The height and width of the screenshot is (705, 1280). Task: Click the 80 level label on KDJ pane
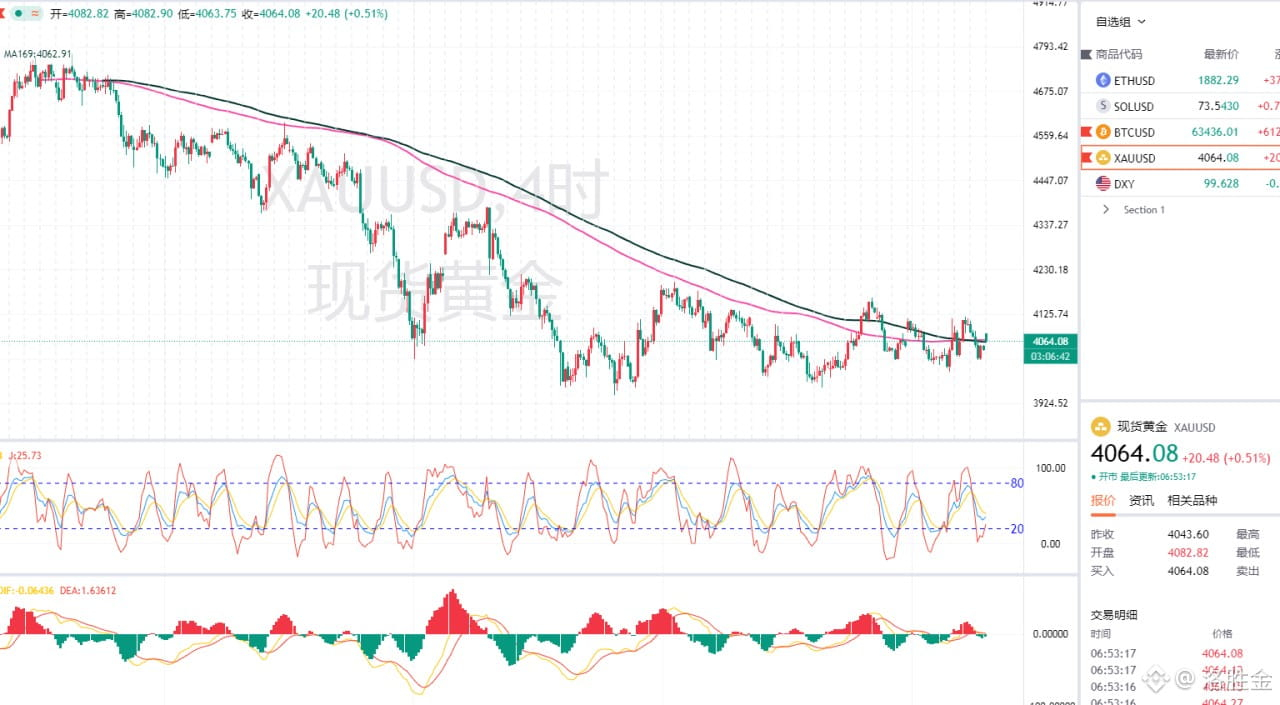point(1017,484)
